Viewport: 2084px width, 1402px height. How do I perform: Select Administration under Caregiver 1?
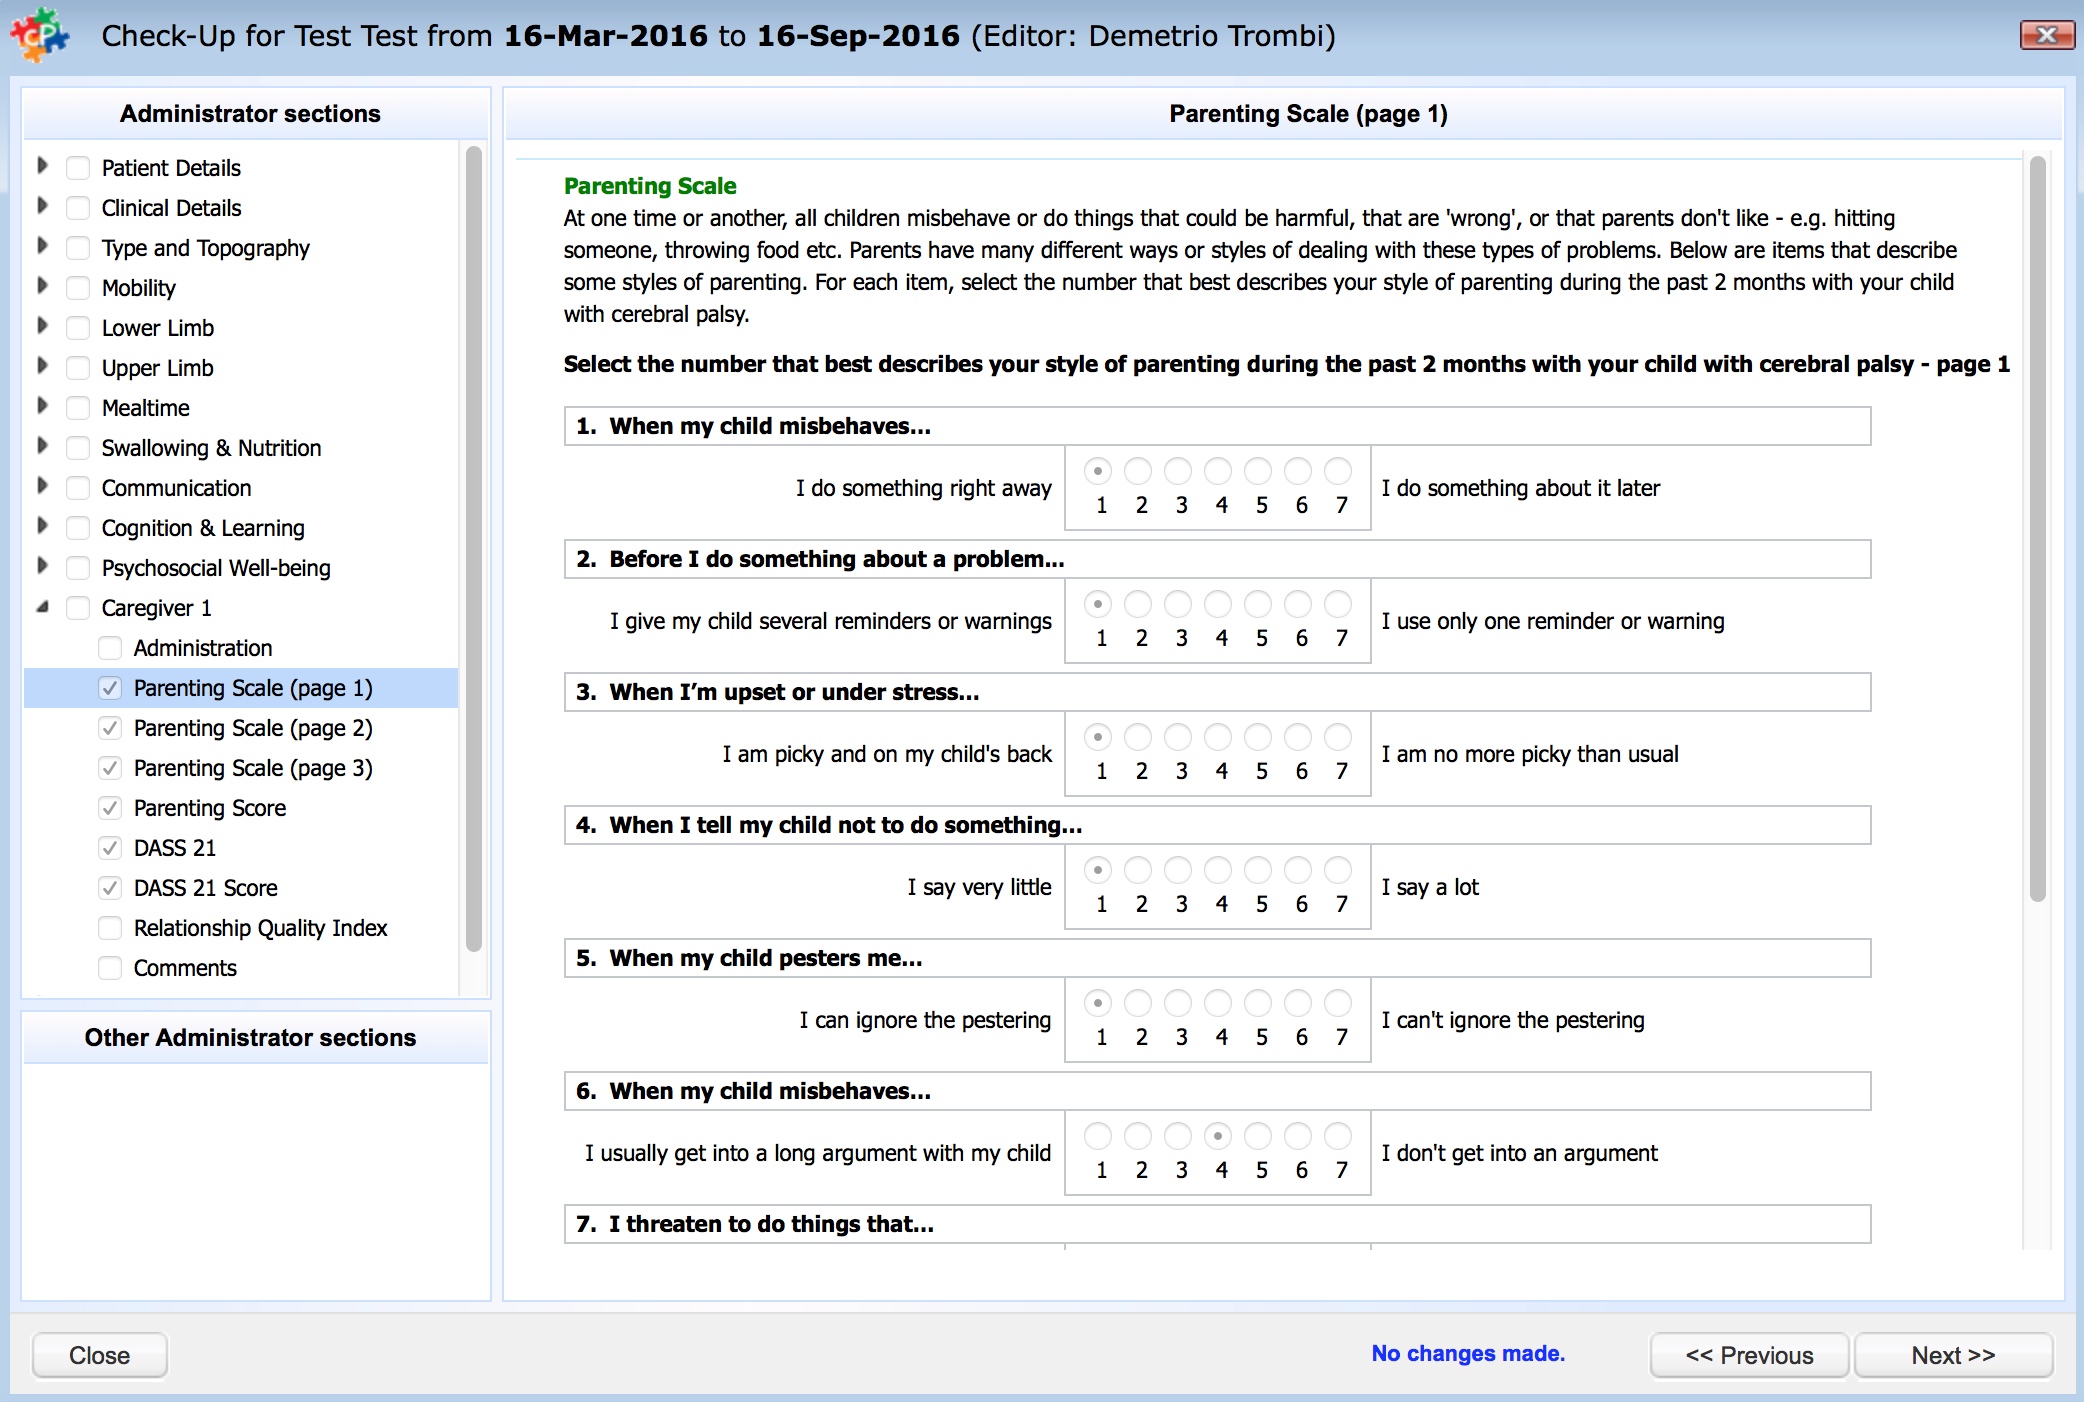point(203,648)
